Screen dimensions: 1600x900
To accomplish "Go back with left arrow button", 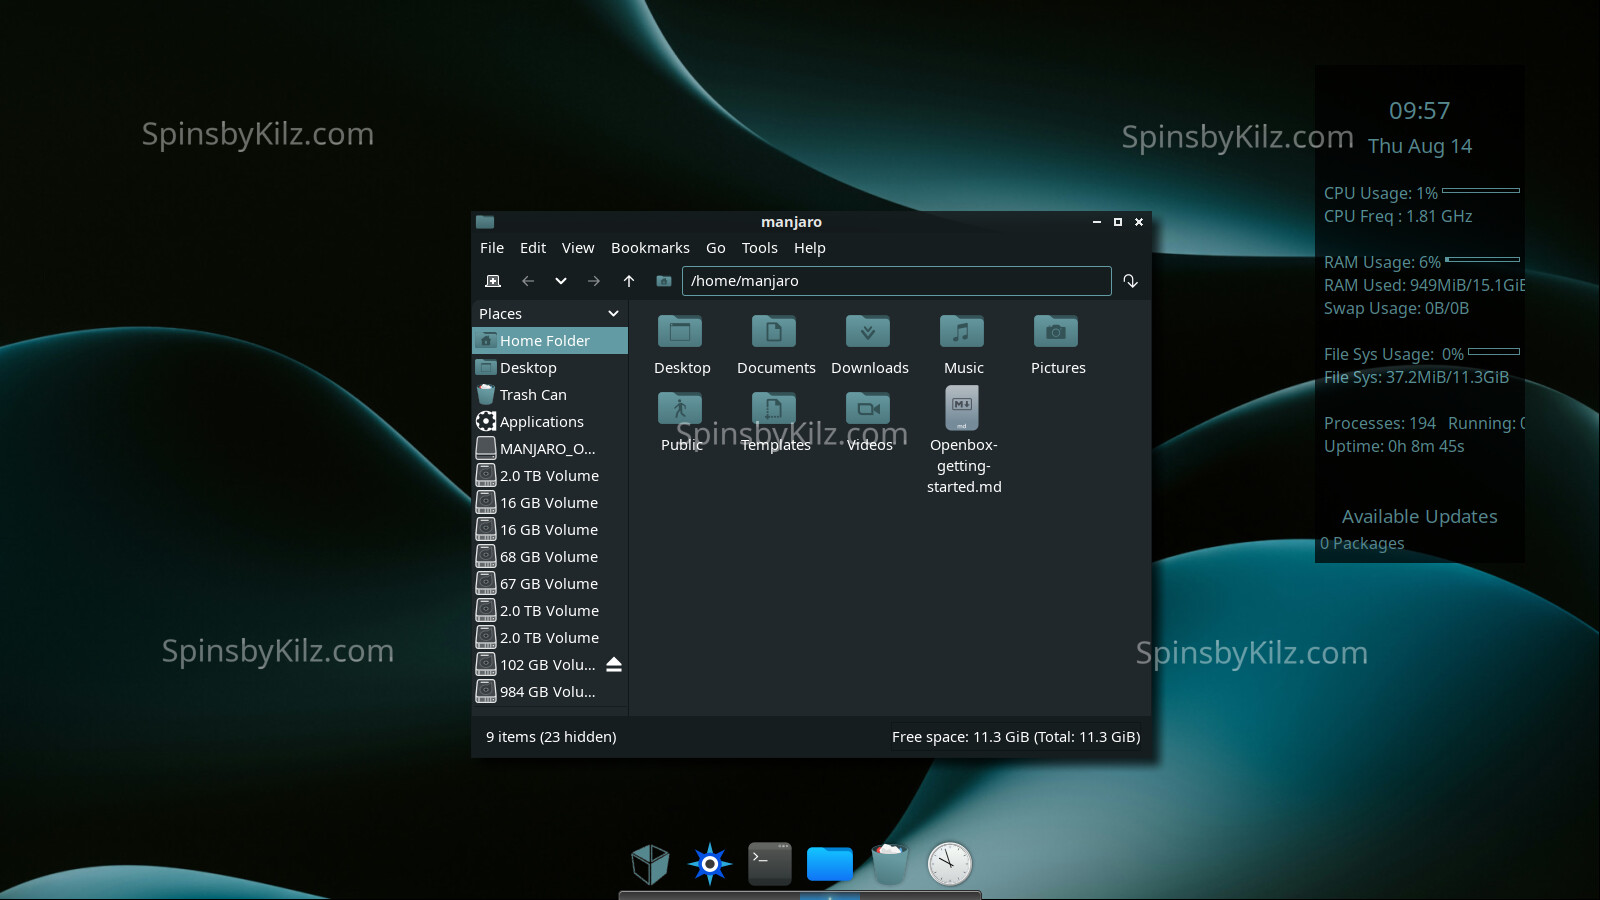I will coord(528,281).
